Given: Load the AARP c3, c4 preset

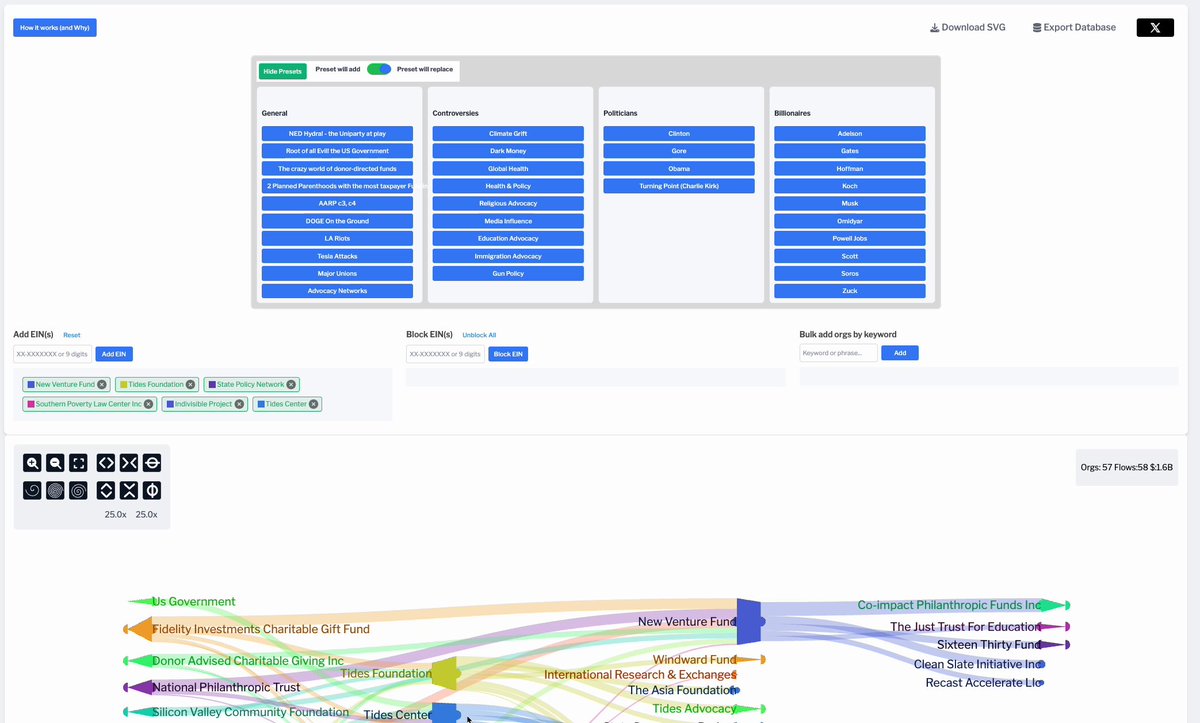Looking at the screenshot, I should (337, 203).
